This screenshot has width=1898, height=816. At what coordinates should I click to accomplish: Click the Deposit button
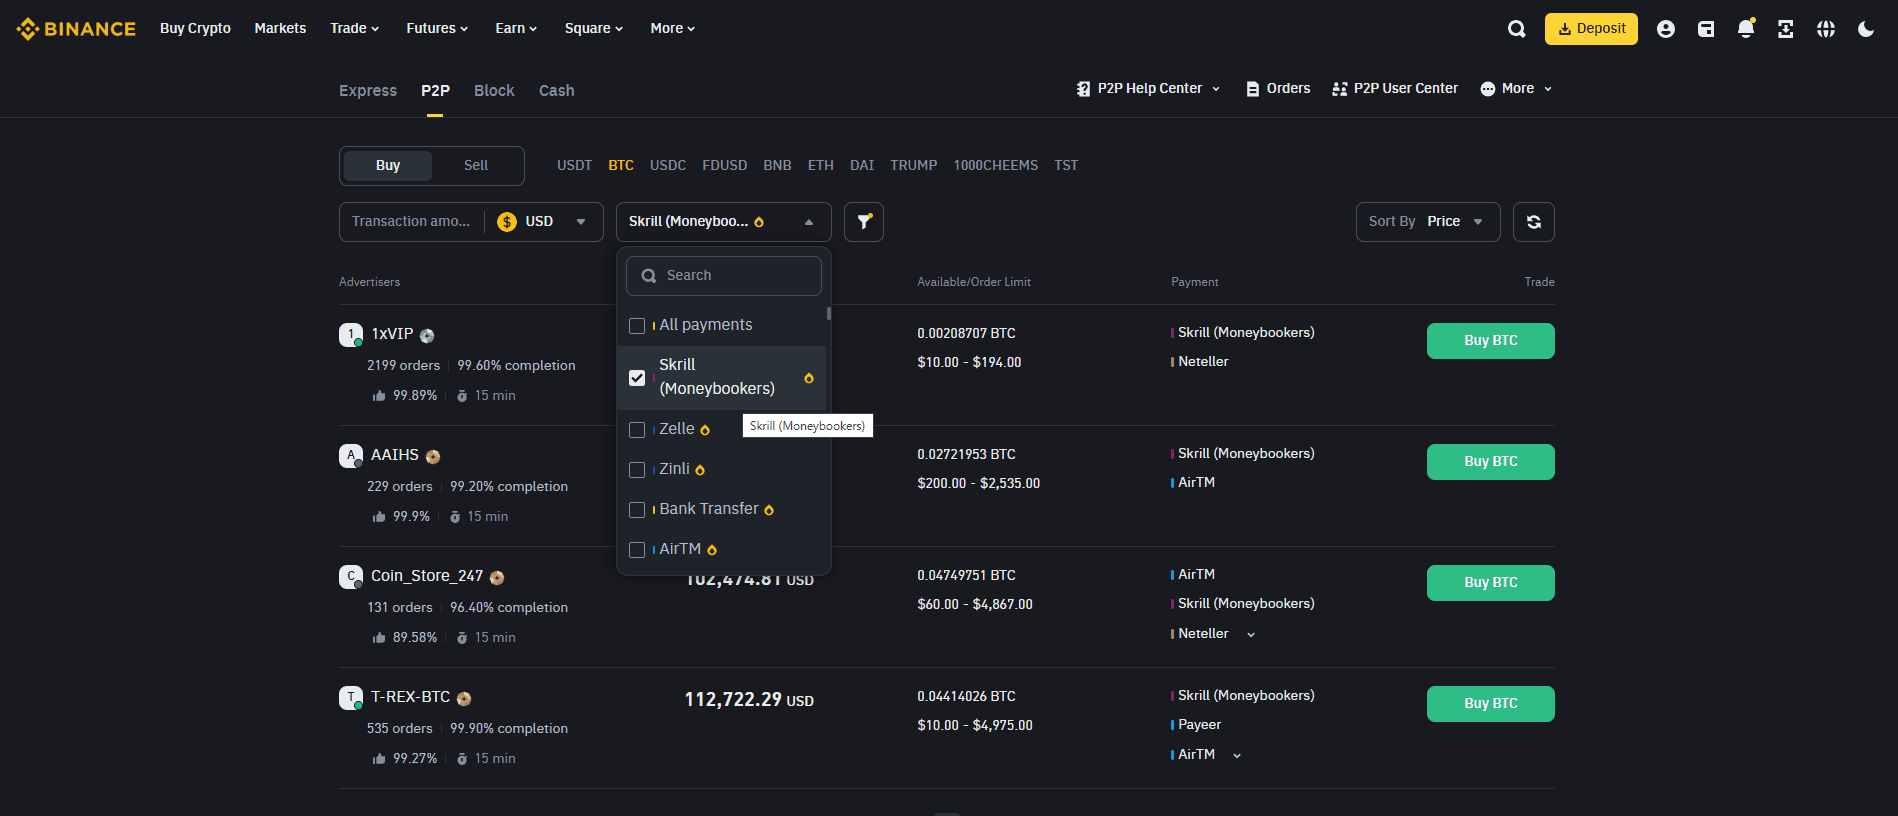[1591, 29]
